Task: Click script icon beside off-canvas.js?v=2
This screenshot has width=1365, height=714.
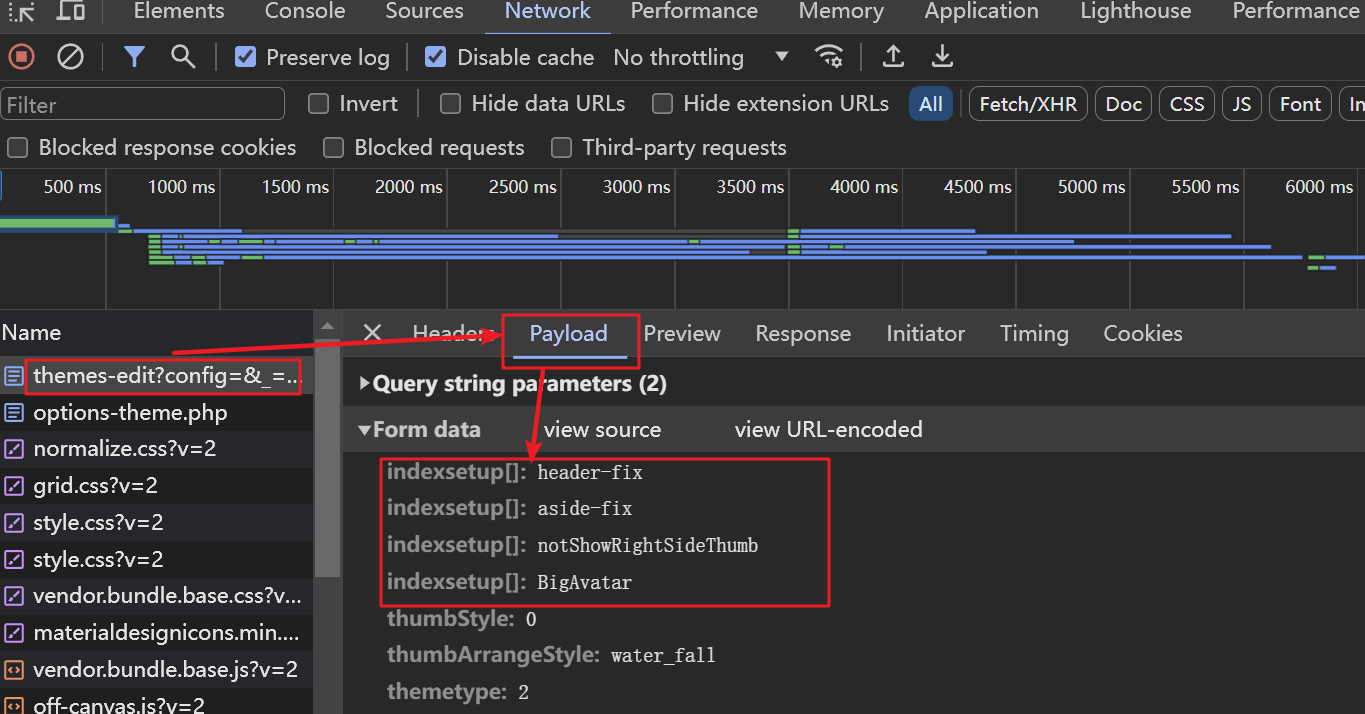Action: [x=14, y=705]
